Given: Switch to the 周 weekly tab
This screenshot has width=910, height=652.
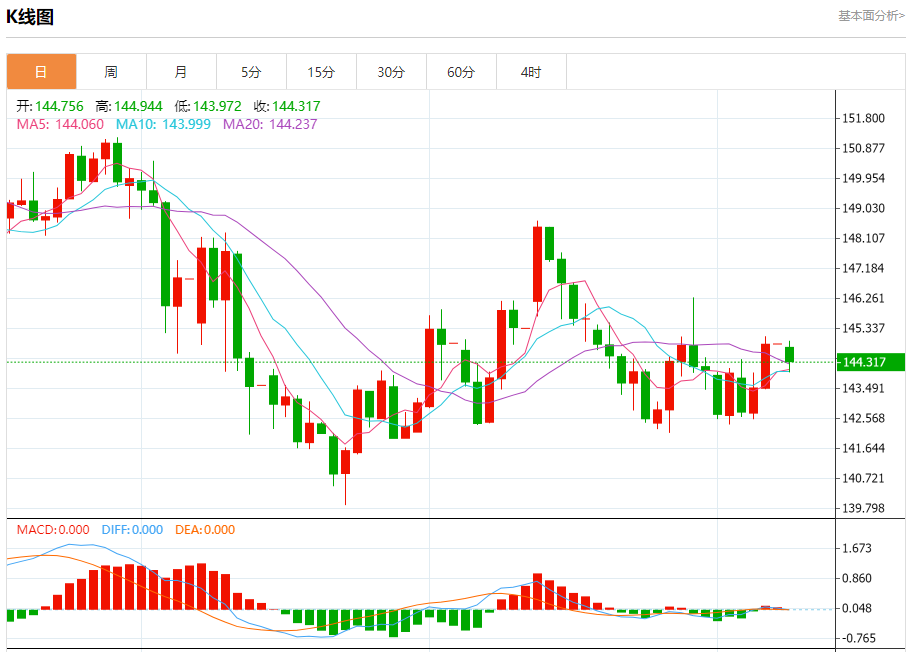Looking at the screenshot, I should (111, 72).
